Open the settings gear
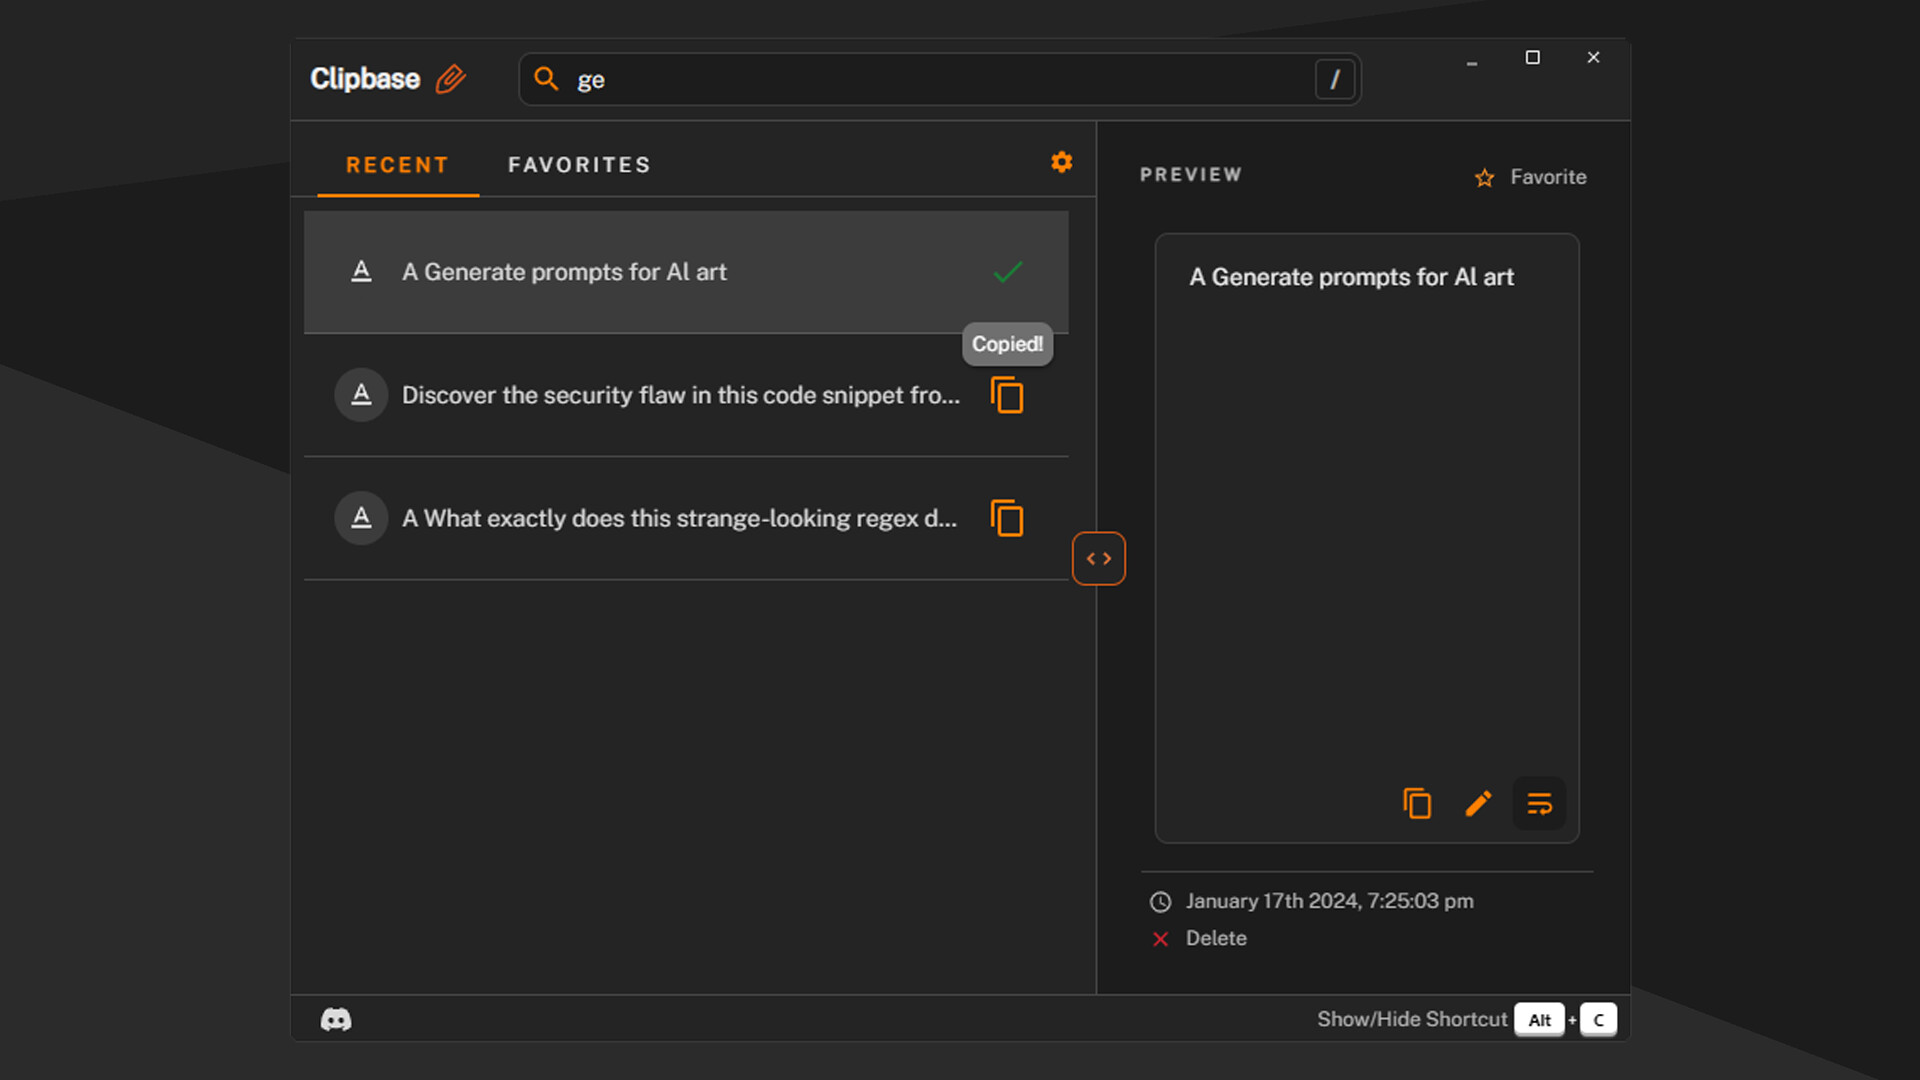This screenshot has height=1080, width=1920. (1061, 162)
